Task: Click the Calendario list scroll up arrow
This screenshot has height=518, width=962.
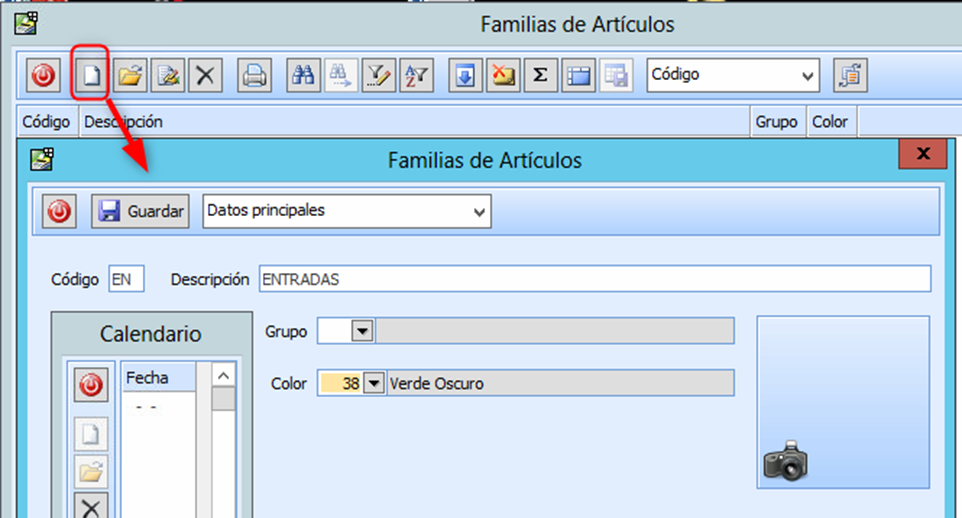Action: (x=224, y=376)
